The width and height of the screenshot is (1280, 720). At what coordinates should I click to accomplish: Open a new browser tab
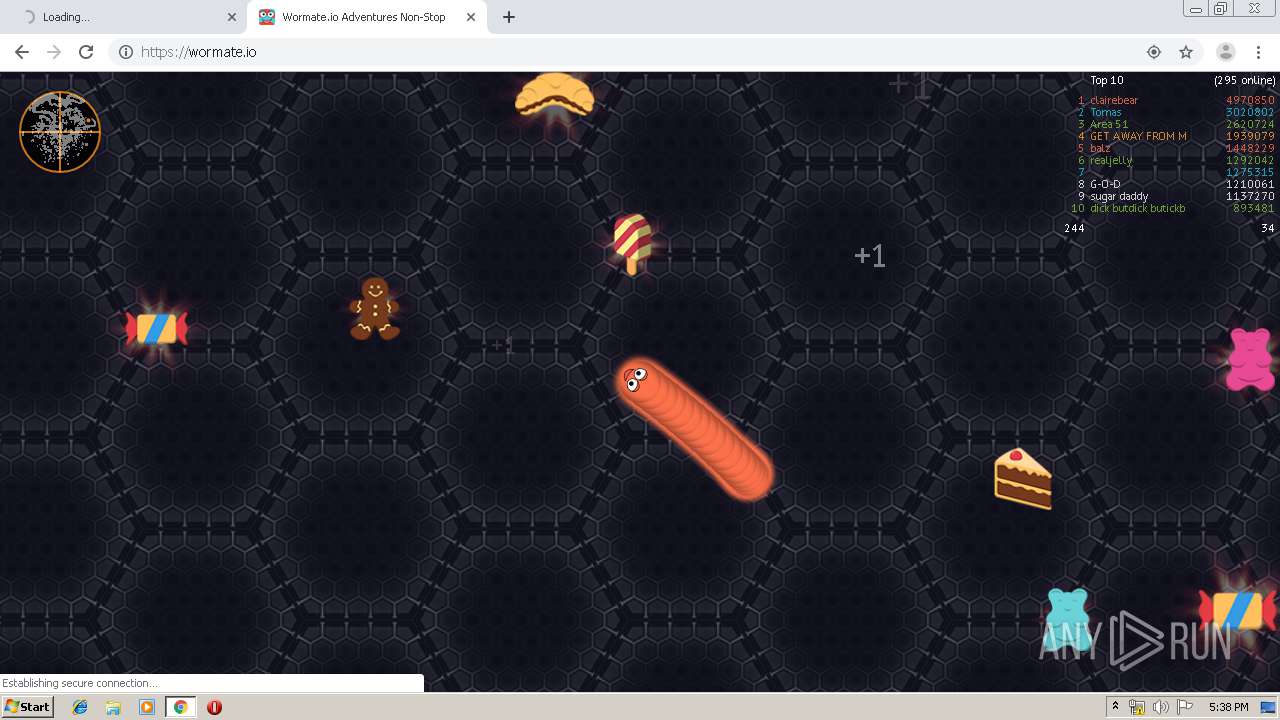(508, 17)
